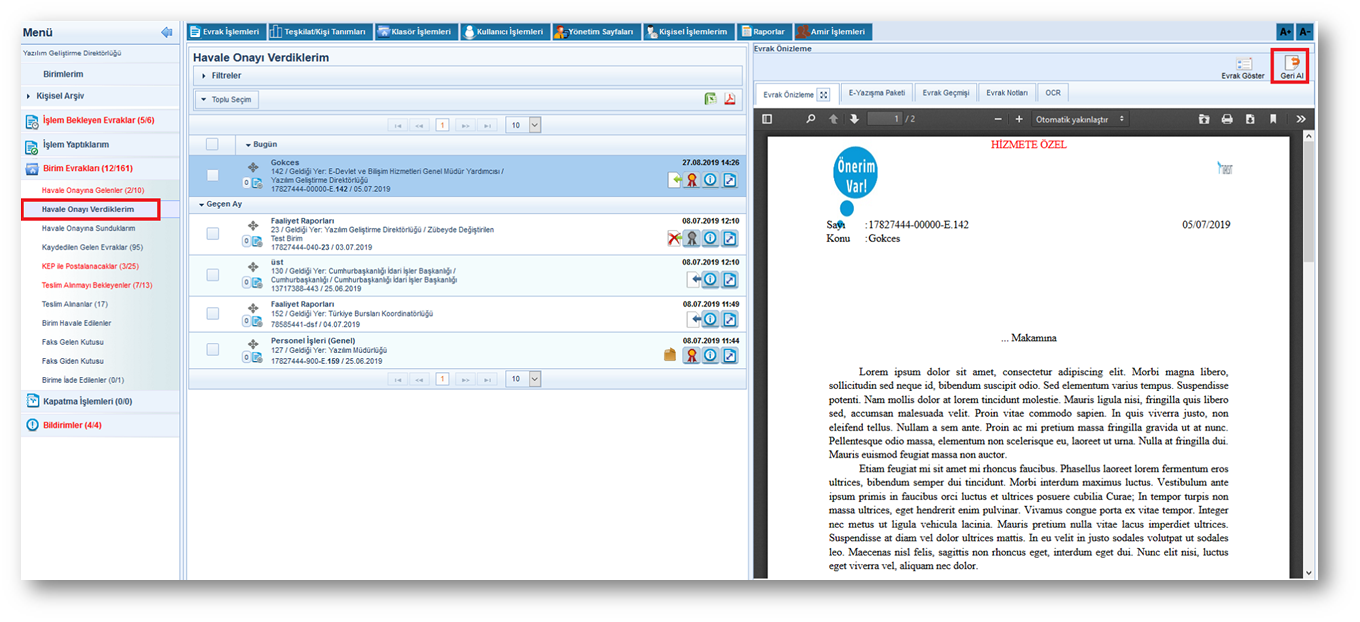Select Kaydedilen Gelen Evraklar (95)
1360x622 pixels.
click(x=92, y=247)
